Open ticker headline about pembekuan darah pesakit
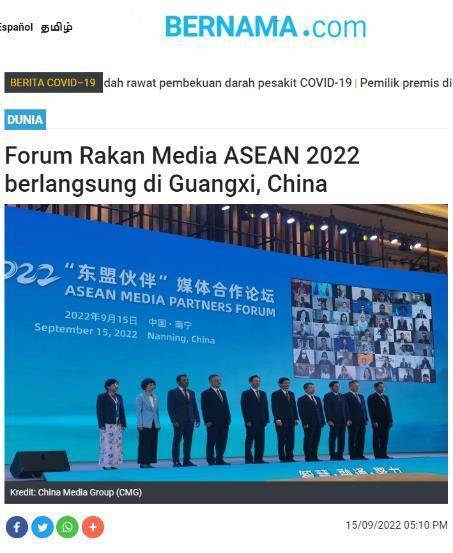Viewport: 453px width, 553px height. pos(228,83)
